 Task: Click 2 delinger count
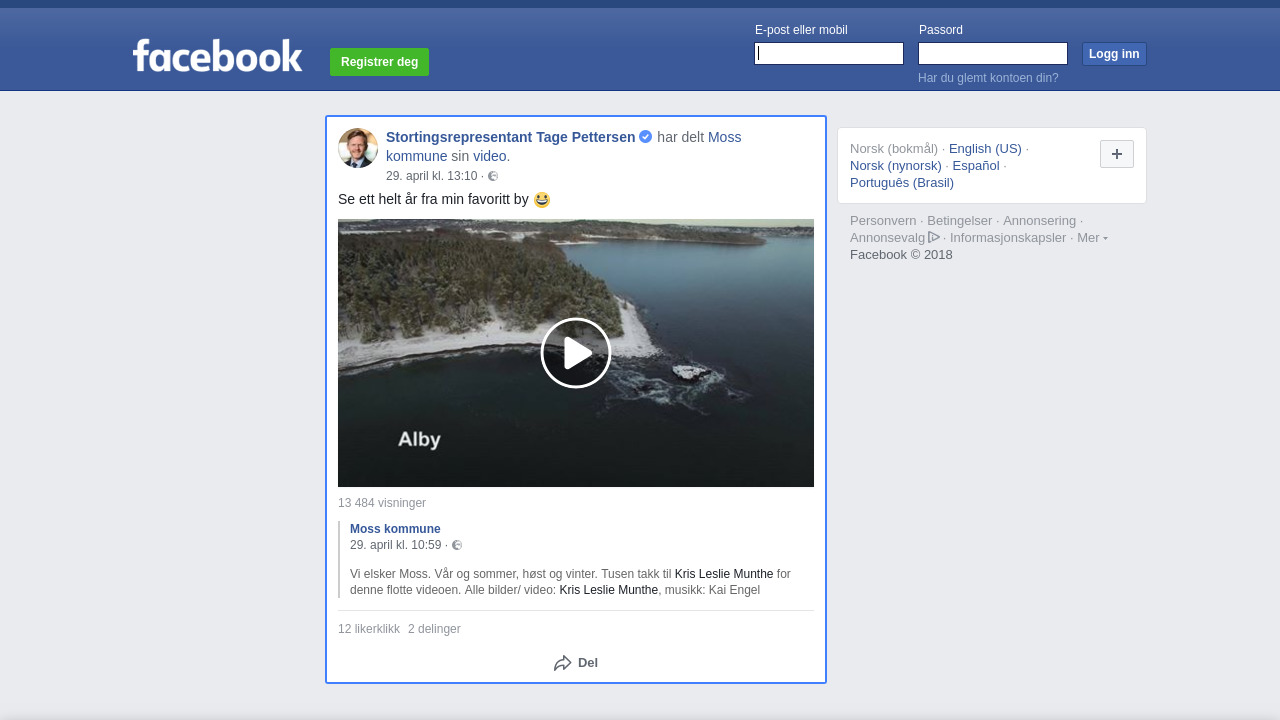(x=434, y=629)
